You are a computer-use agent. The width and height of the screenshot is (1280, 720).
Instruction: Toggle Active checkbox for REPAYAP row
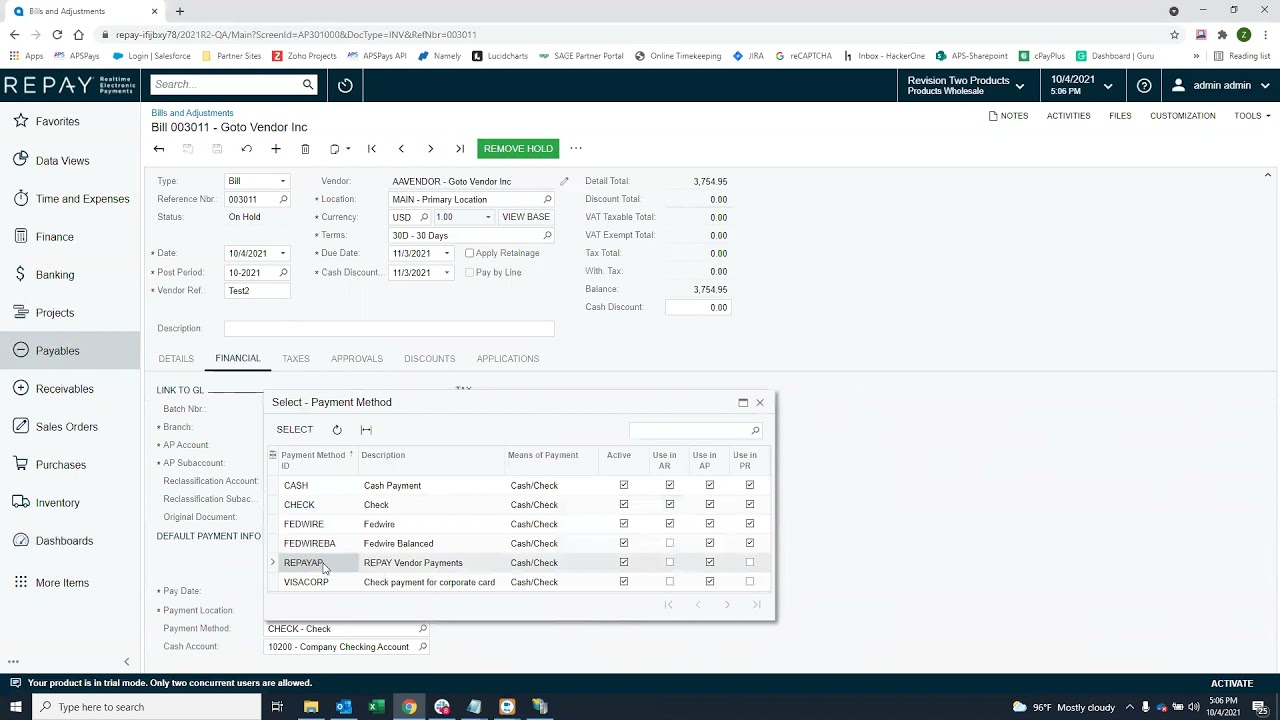pyautogui.click(x=624, y=562)
